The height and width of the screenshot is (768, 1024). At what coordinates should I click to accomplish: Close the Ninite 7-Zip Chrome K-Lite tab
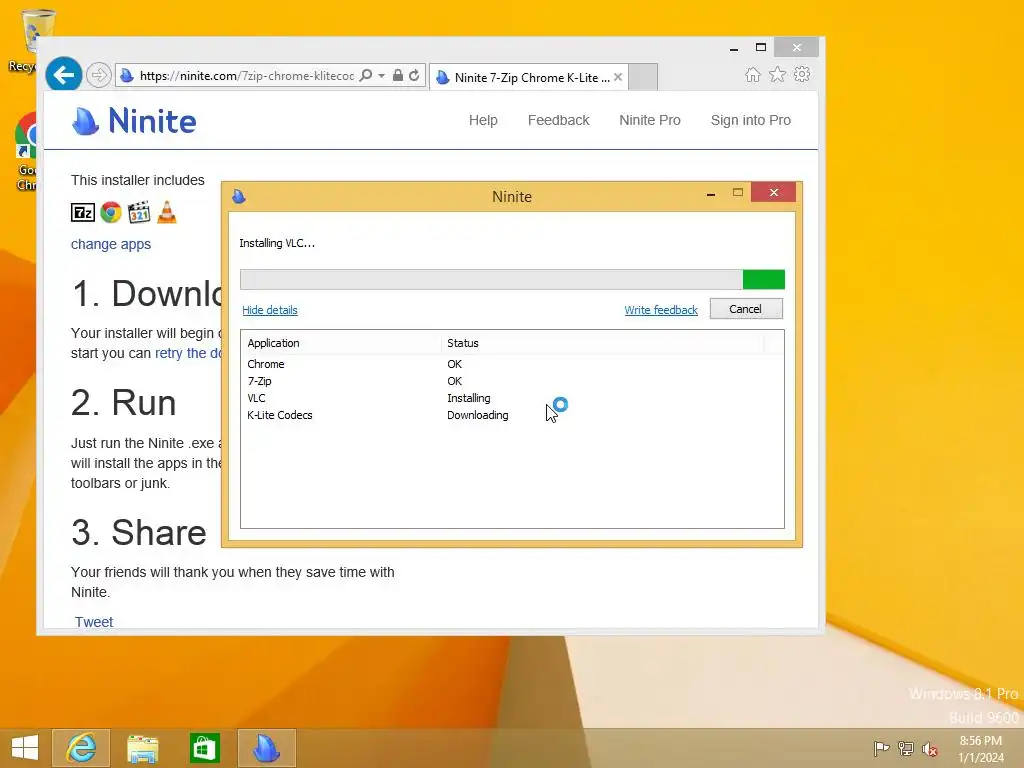click(618, 77)
